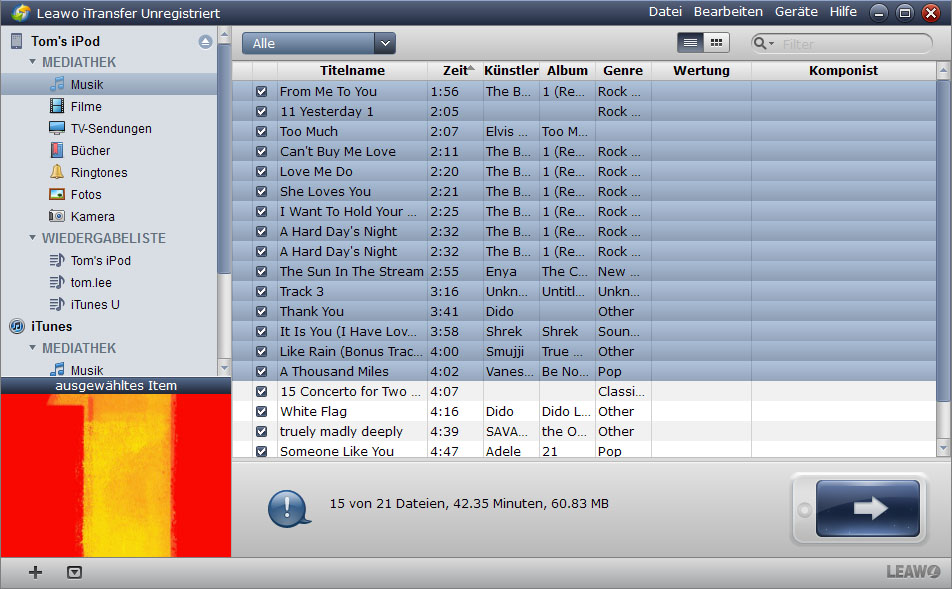Select the iTunes U playlist icon
Image resolution: width=952 pixels, height=589 pixels.
tap(57, 304)
